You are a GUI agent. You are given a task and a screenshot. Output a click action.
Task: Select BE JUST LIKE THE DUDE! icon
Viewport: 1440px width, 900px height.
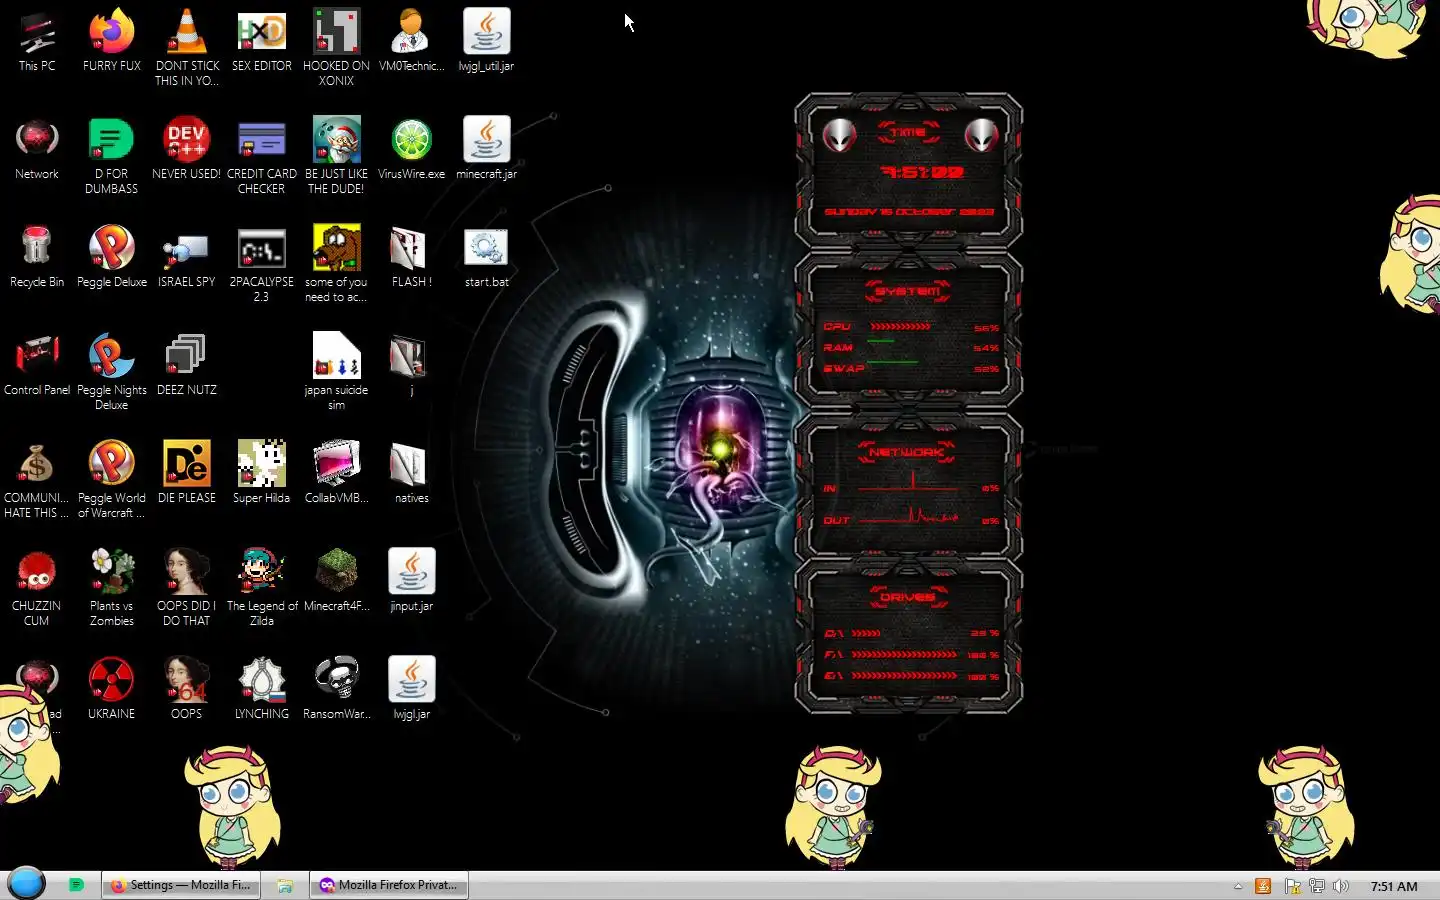[x=336, y=154]
